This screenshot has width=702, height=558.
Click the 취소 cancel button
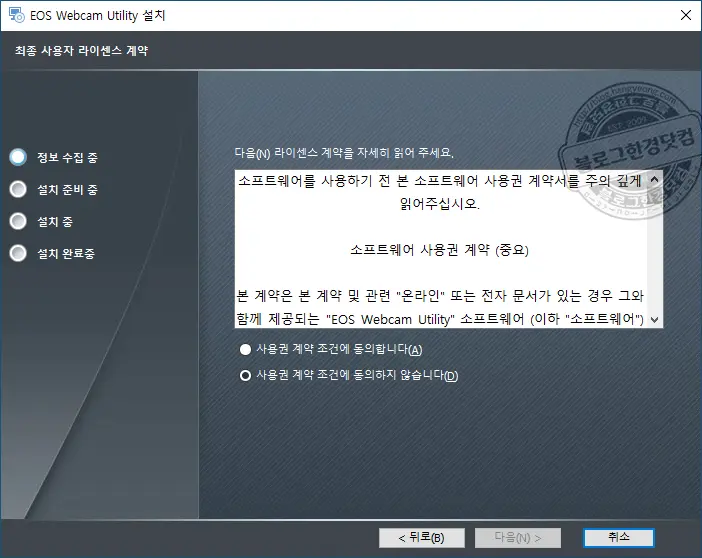click(x=619, y=537)
